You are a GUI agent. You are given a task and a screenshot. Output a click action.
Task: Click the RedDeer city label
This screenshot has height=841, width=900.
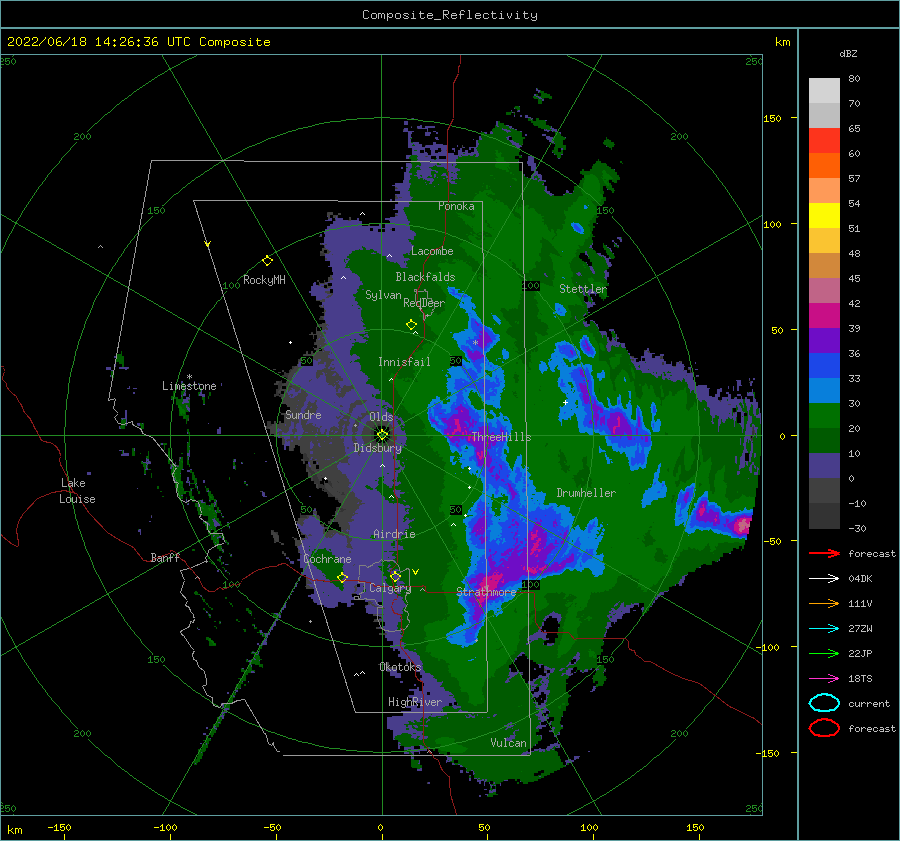pyautogui.click(x=424, y=303)
